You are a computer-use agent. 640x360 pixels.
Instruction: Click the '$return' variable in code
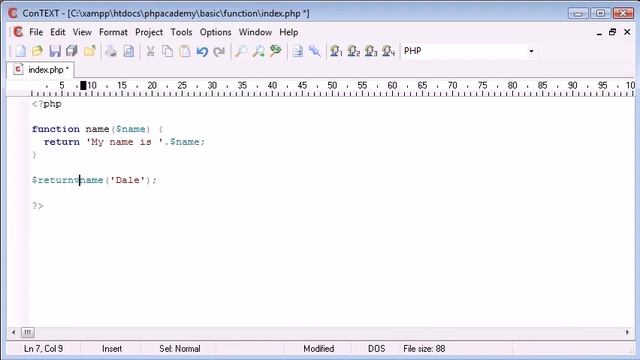[x=56, y=180]
